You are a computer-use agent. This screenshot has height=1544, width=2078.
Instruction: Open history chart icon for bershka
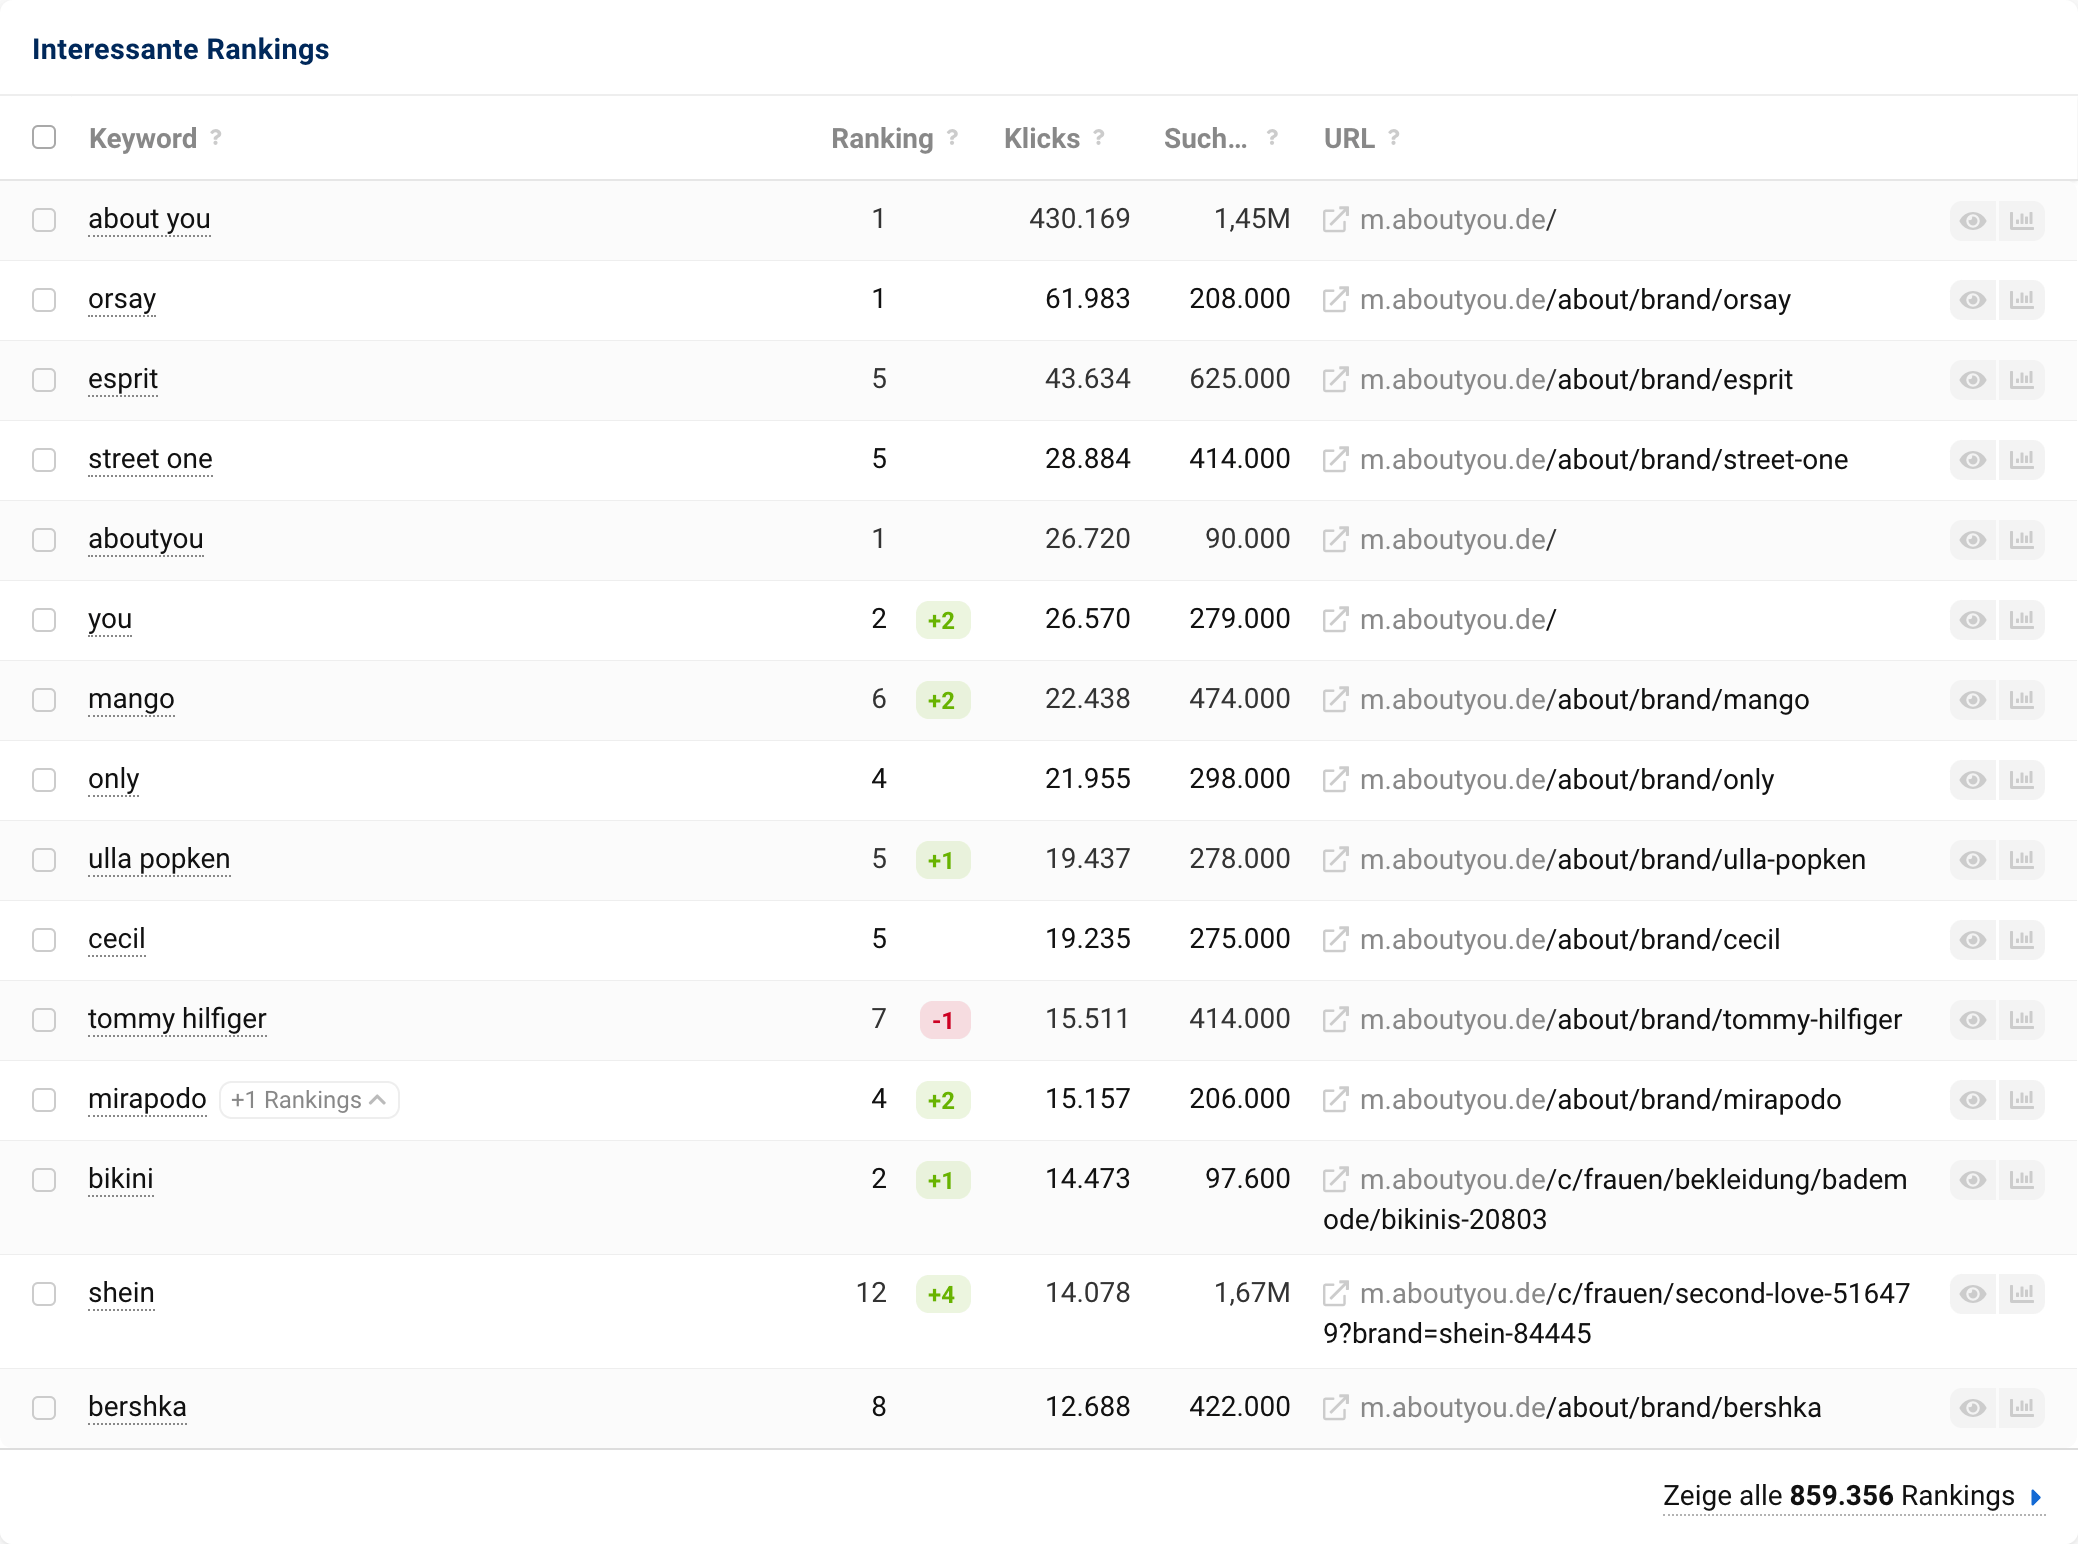coord(2021,1408)
